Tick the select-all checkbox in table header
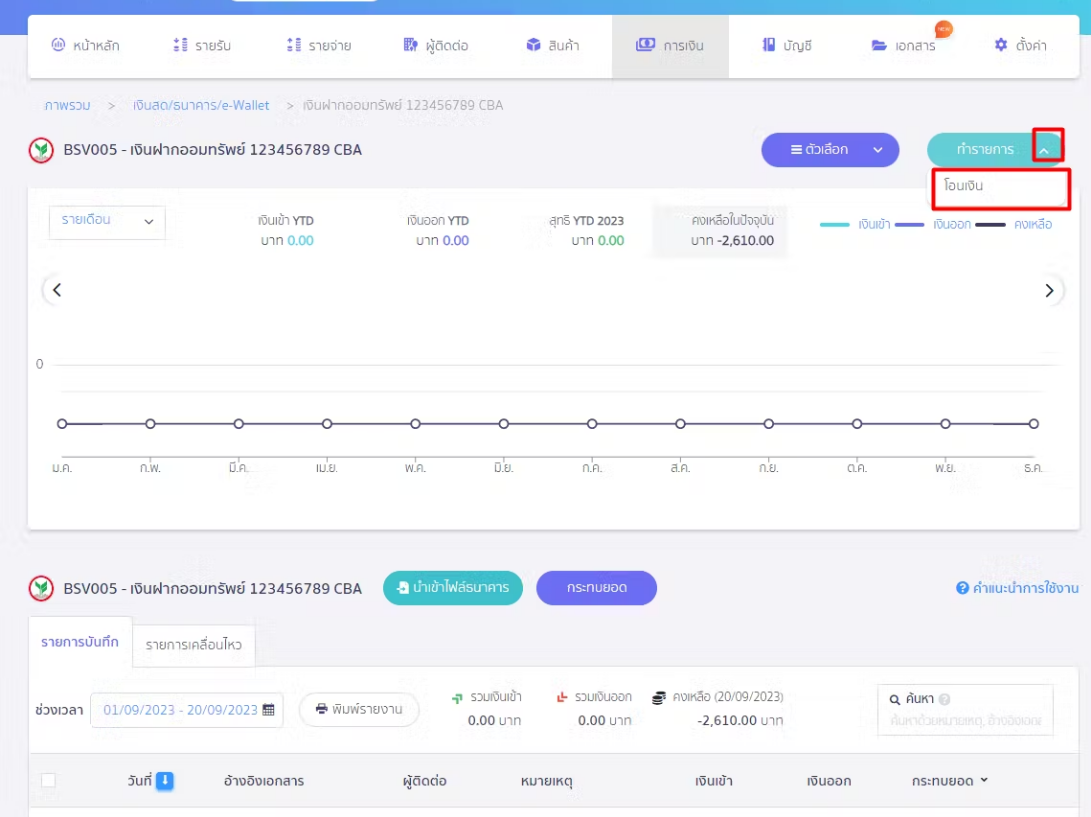This screenshot has width=1091, height=817. pos(48,781)
